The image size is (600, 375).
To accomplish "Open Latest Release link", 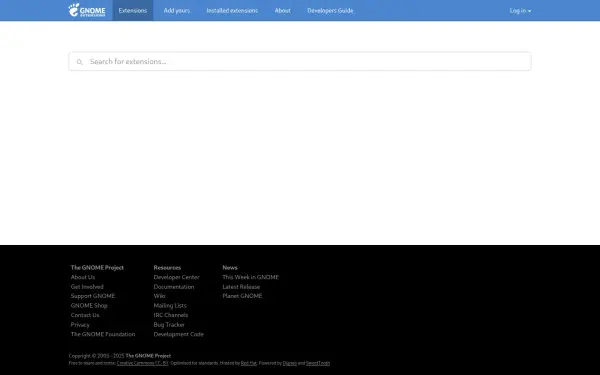I will pyautogui.click(x=241, y=287).
